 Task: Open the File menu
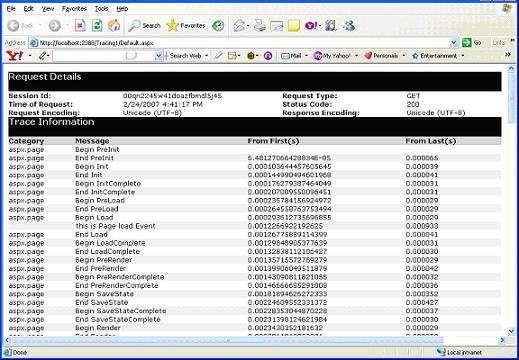tap(11, 9)
